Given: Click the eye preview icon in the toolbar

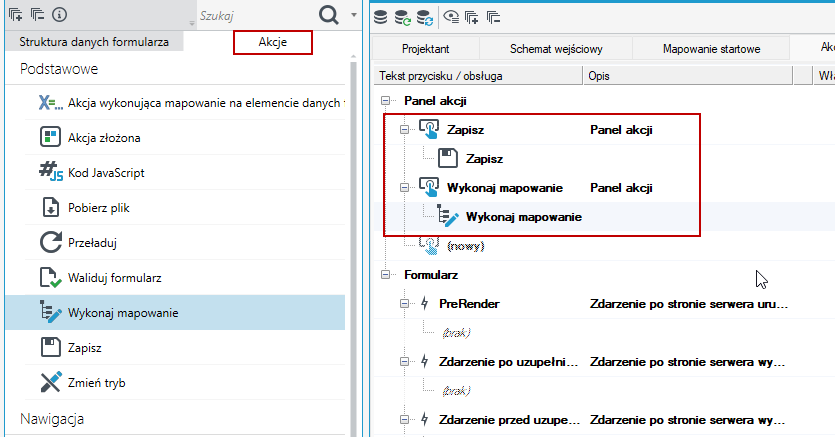Looking at the screenshot, I should 451,17.
